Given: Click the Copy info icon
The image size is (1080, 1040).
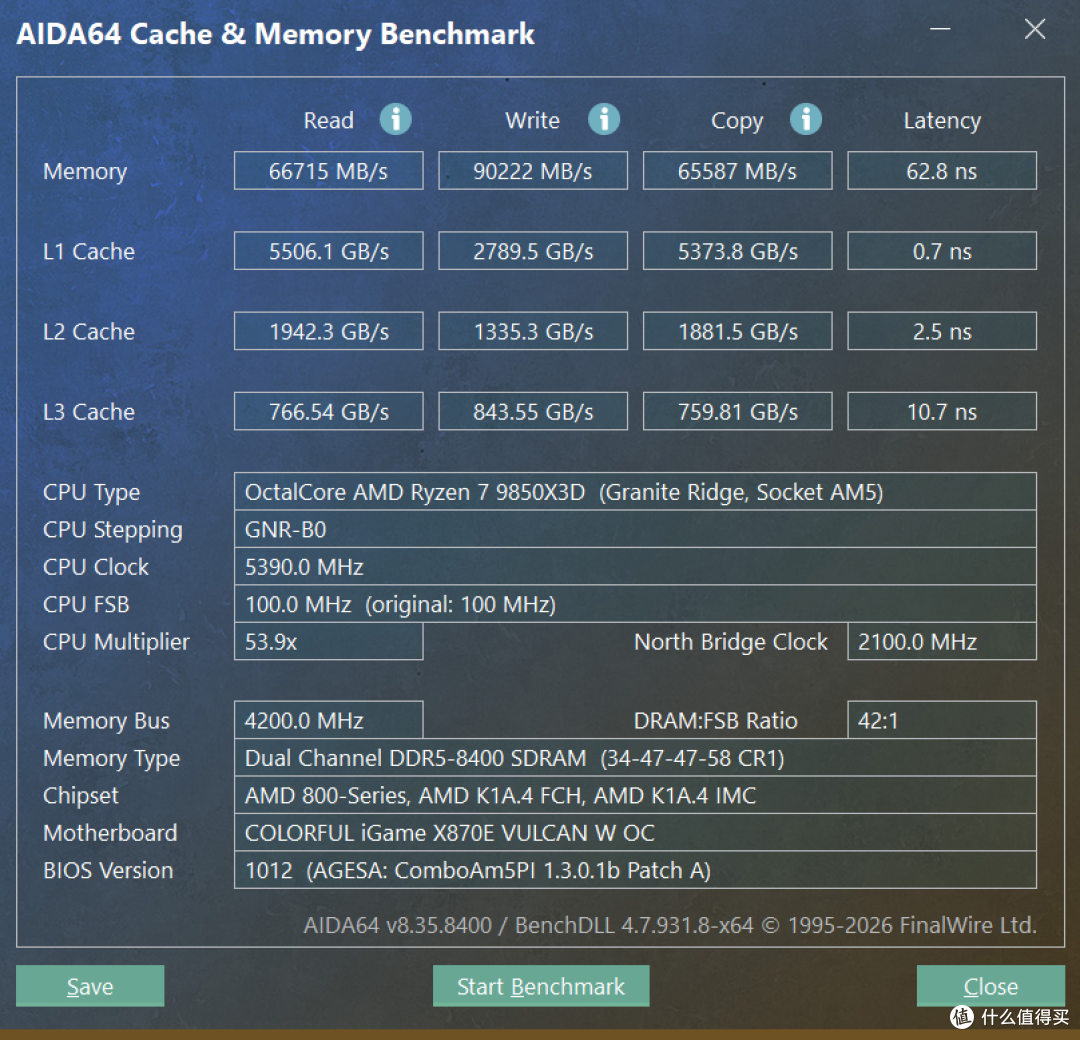Looking at the screenshot, I should pyautogui.click(x=805, y=119).
